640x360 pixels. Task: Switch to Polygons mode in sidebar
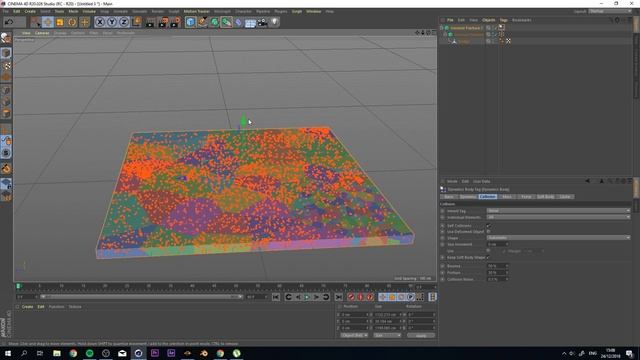coord(6,113)
